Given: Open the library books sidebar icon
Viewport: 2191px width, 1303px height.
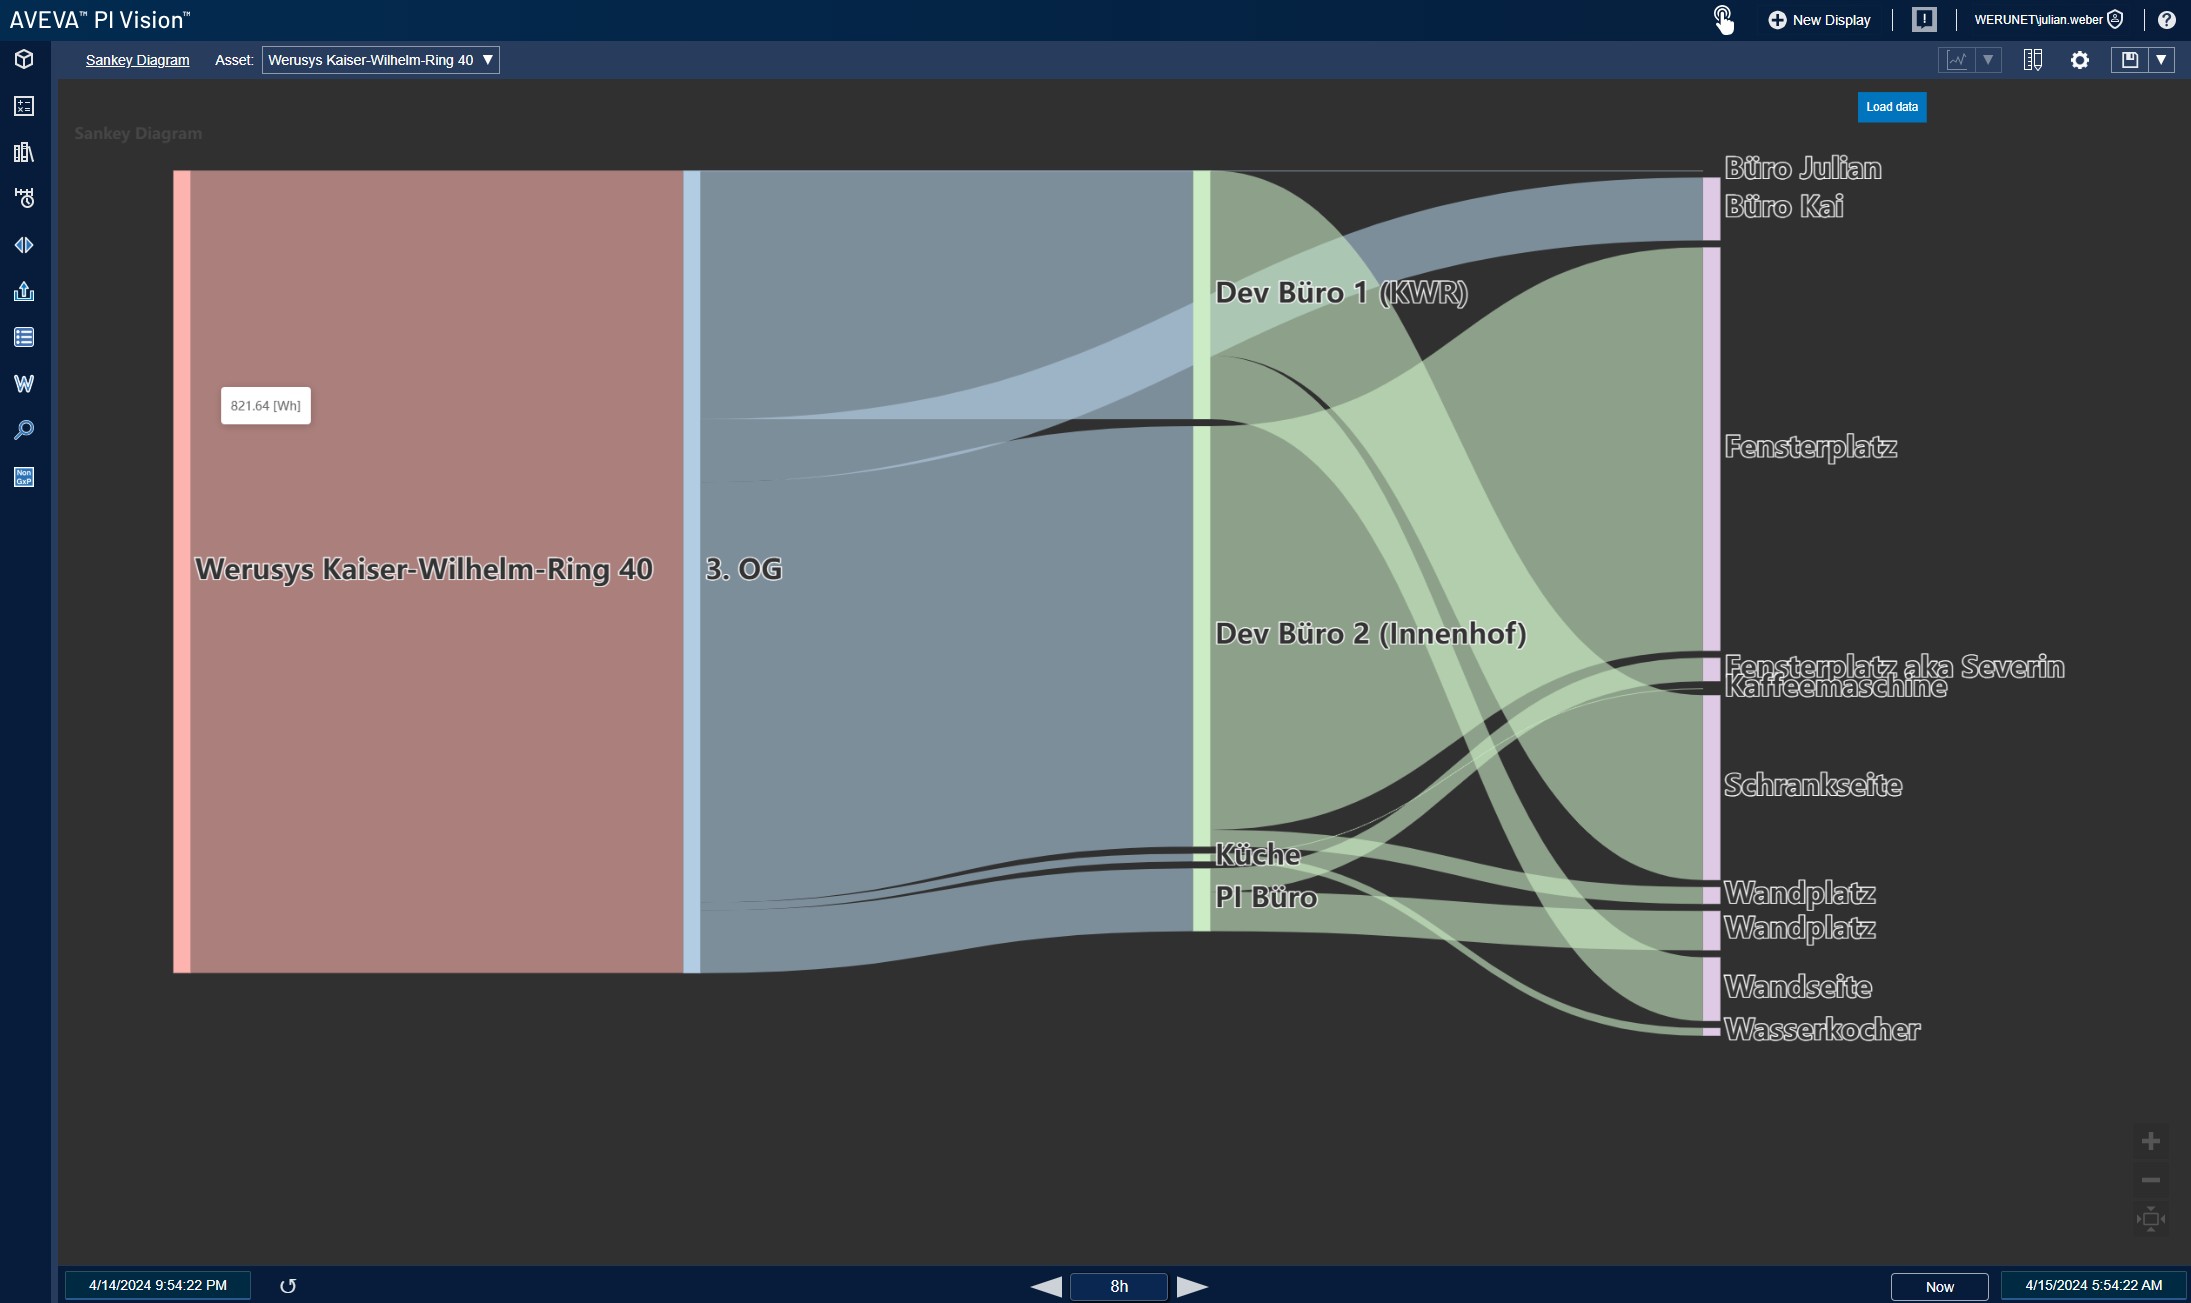Looking at the screenshot, I should (x=24, y=152).
